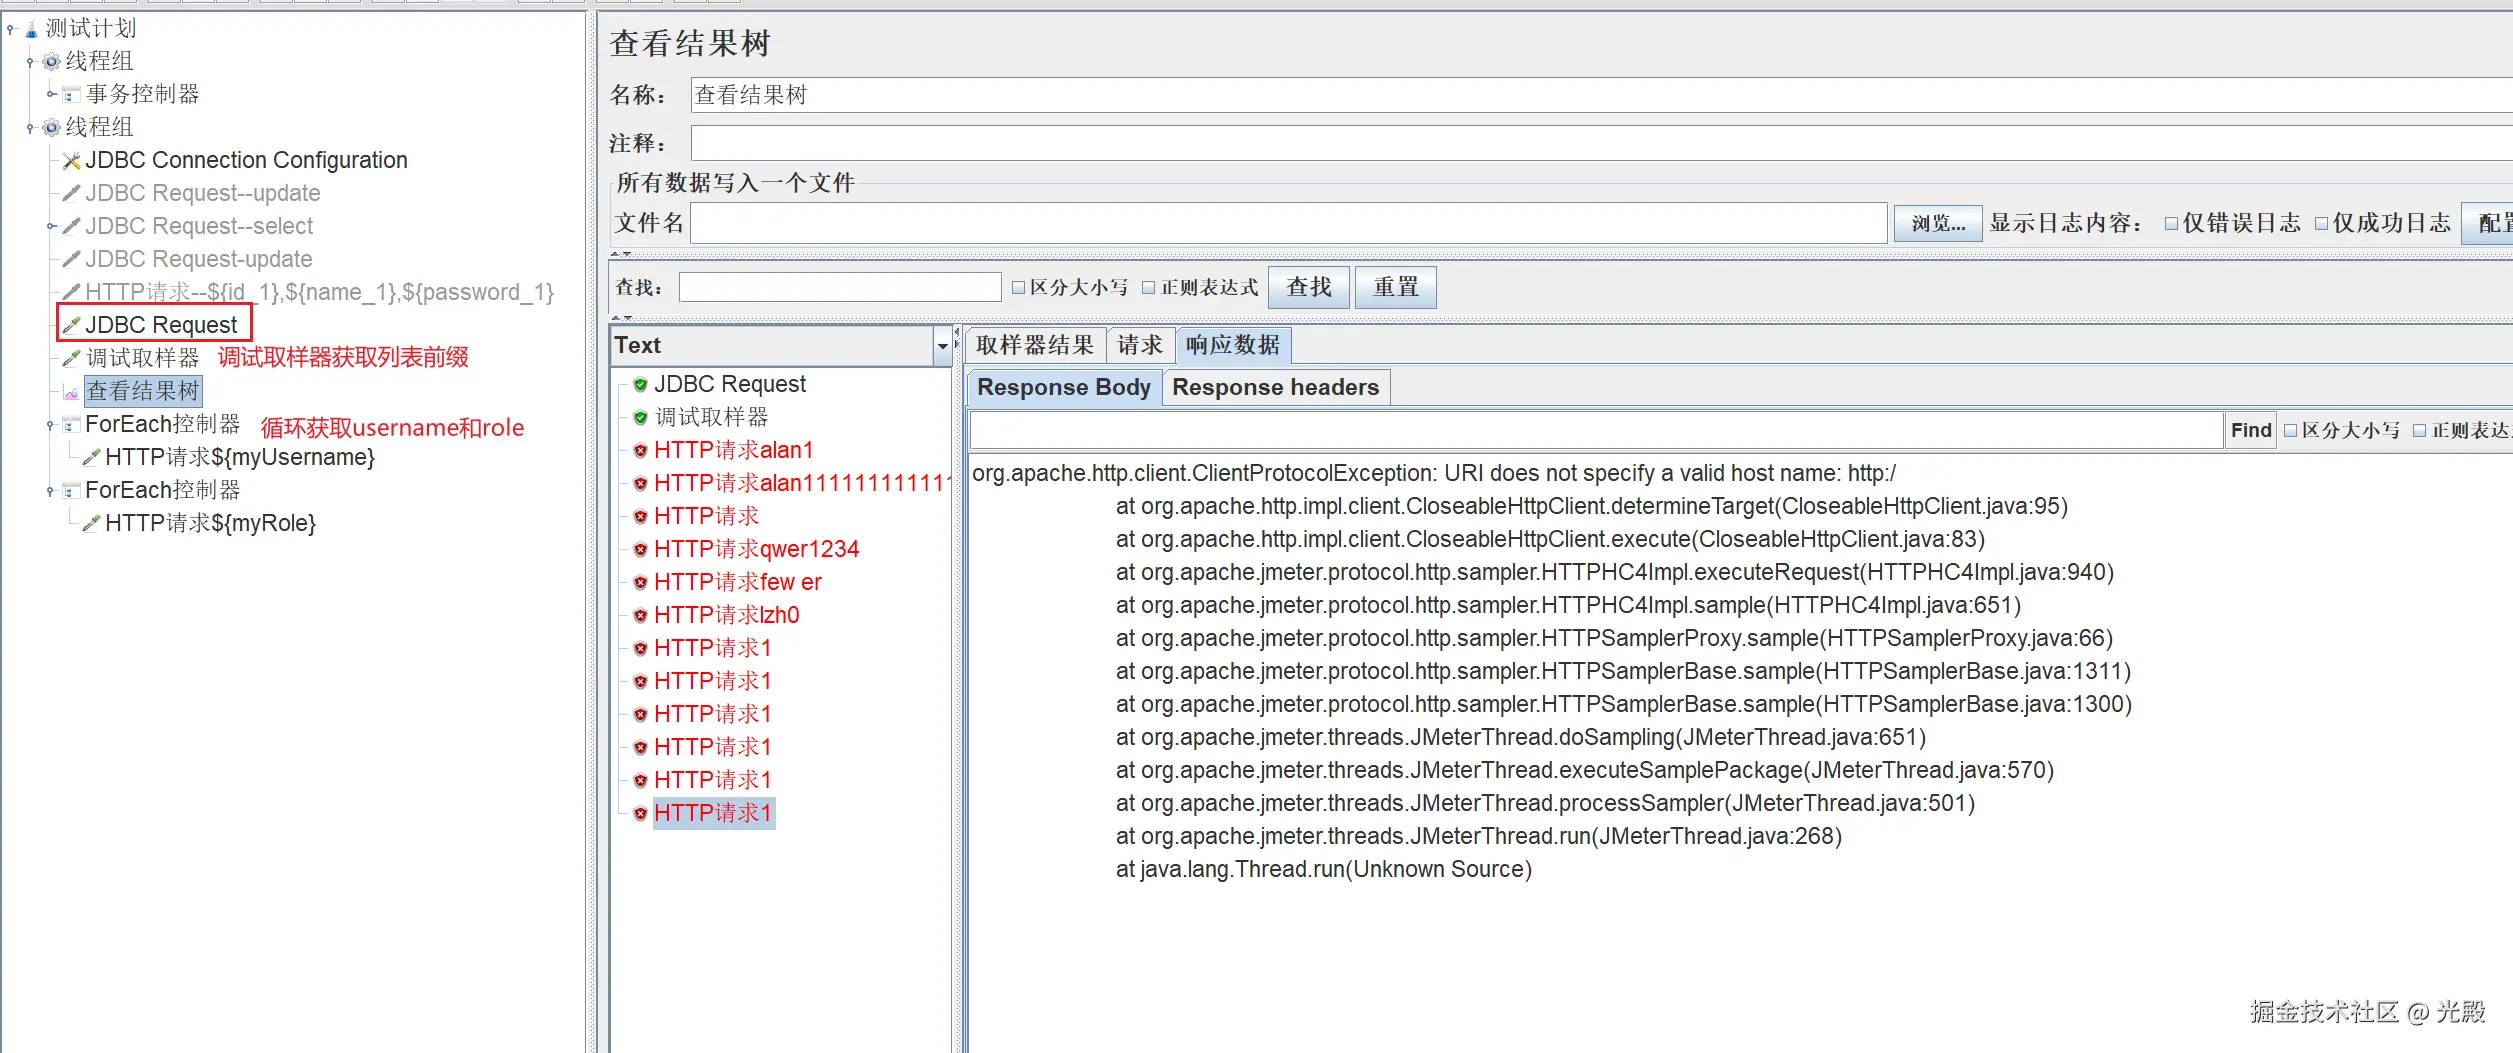Tick 正则表达式 next to the 查找 search field
This screenshot has height=1053, width=2513.
pyautogui.click(x=1148, y=288)
